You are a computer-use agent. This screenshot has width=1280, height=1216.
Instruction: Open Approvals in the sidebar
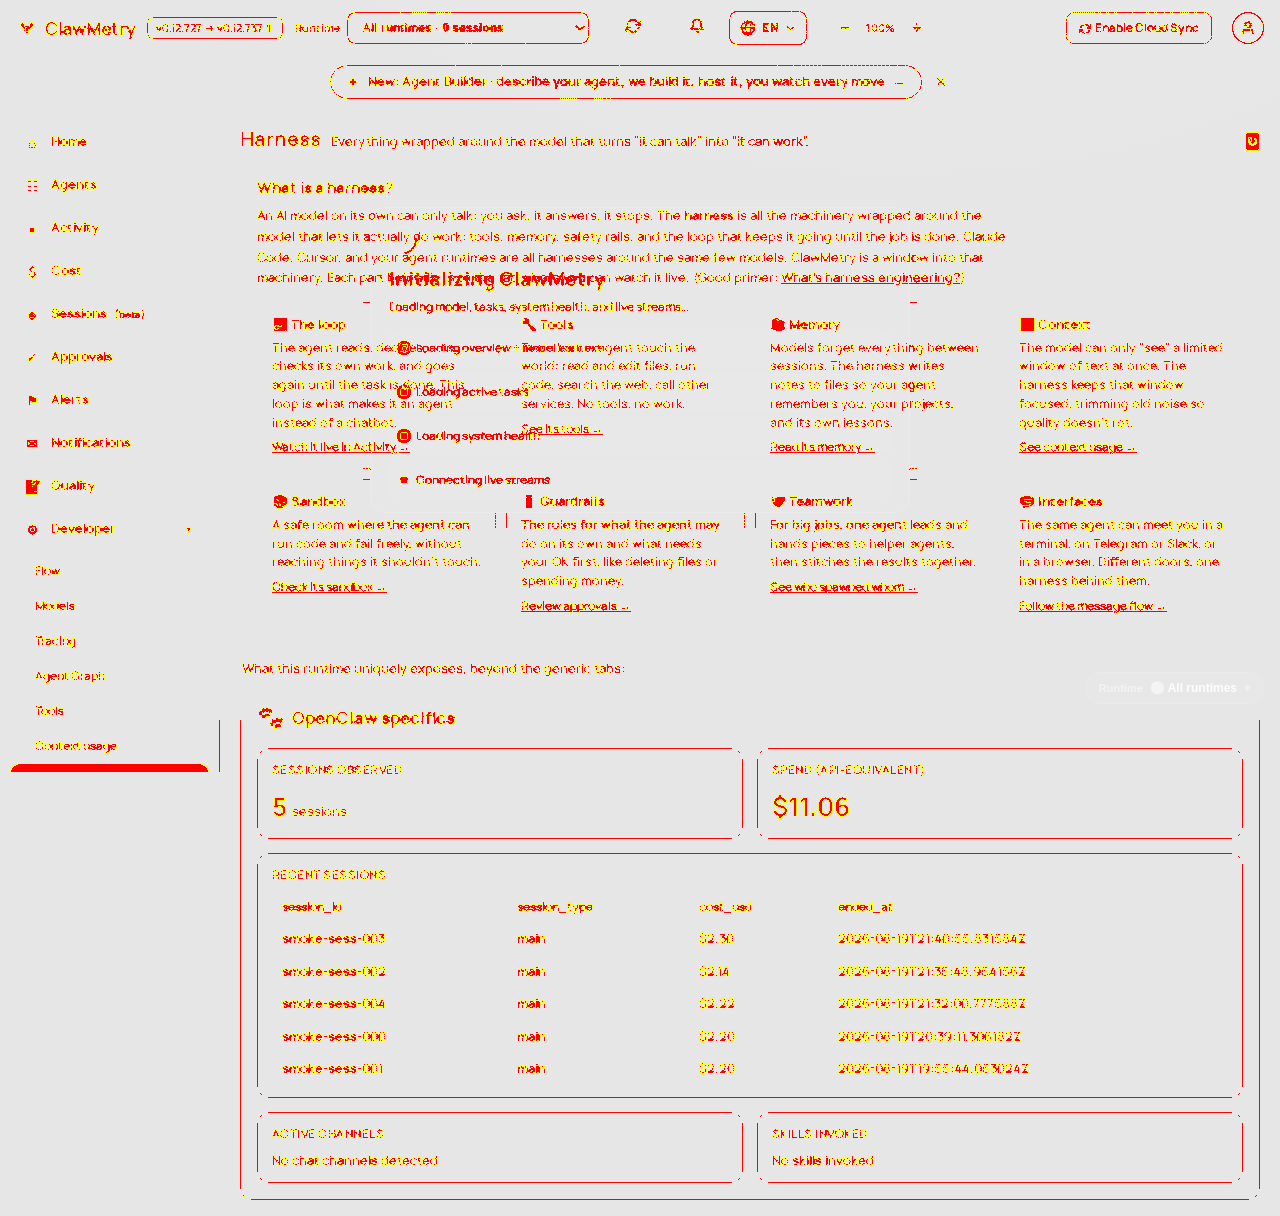pos(81,357)
